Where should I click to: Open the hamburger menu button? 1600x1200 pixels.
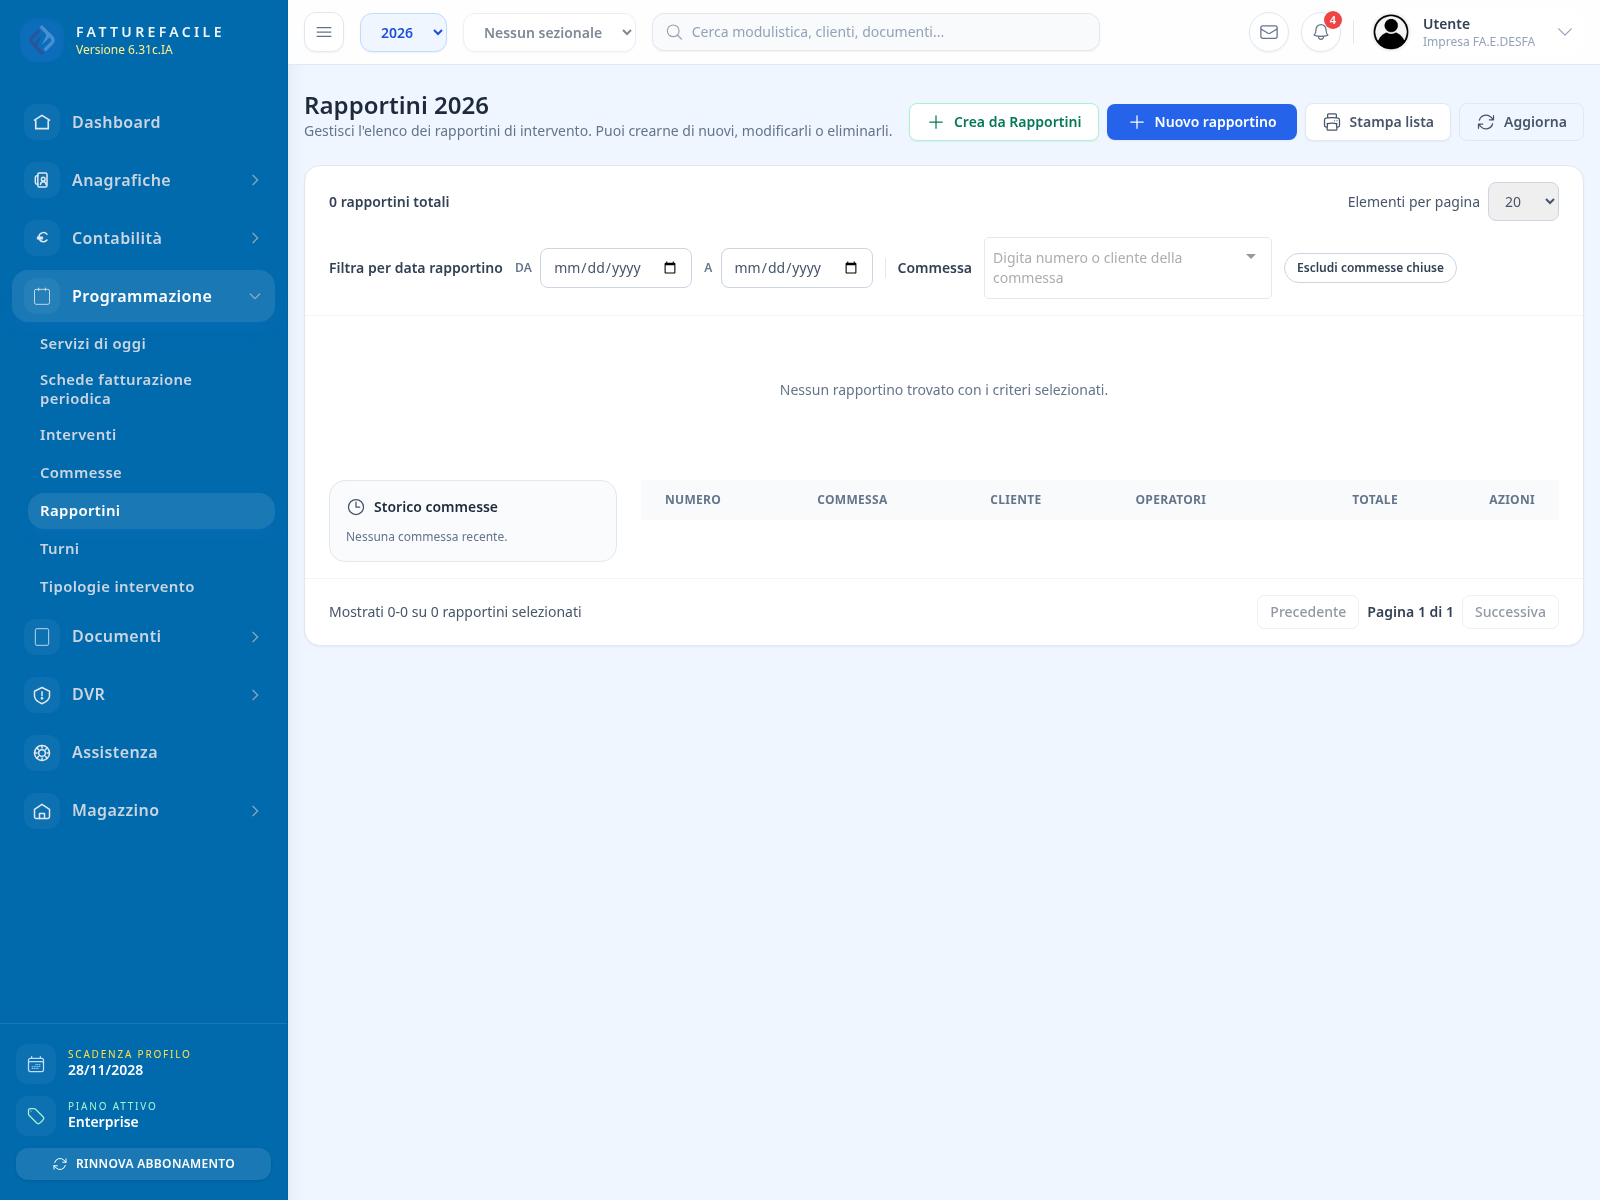(x=324, y=32)
